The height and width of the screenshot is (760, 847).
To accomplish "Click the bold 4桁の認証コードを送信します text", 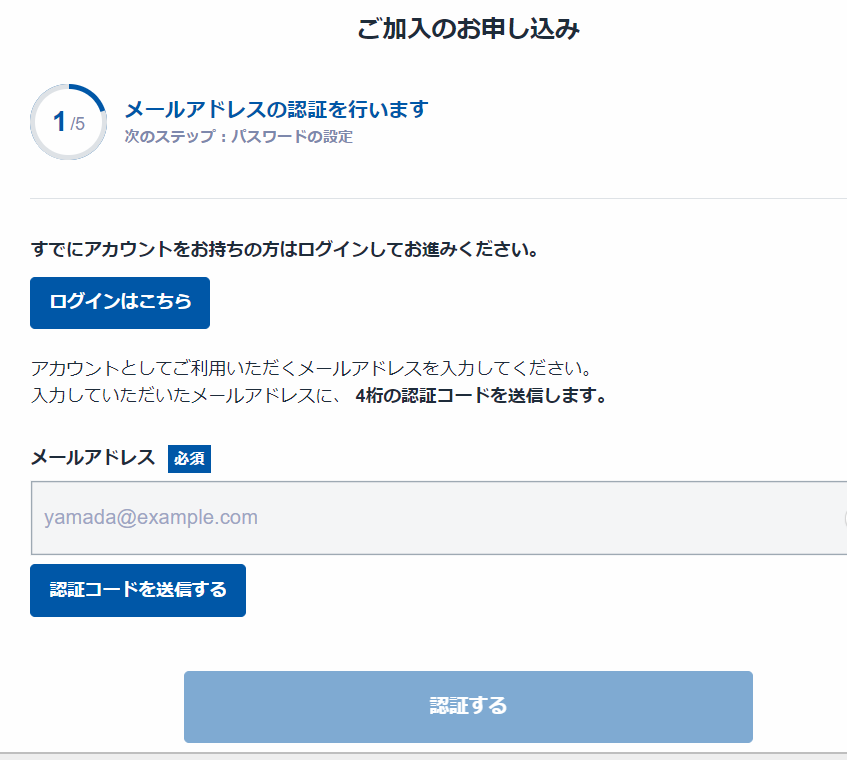I will (x=481, y=395).
